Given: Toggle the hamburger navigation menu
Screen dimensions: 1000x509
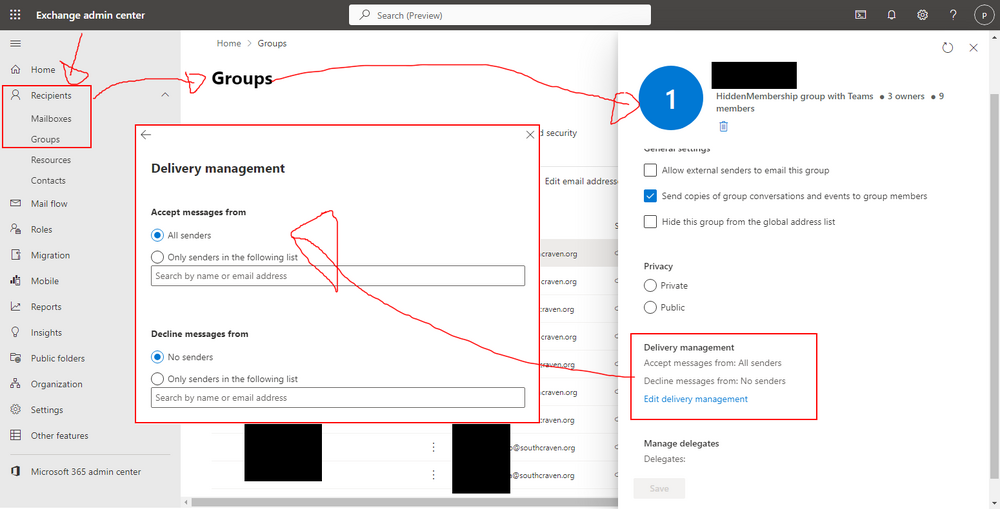Looking at the screenshot, I should pos(15,43).
